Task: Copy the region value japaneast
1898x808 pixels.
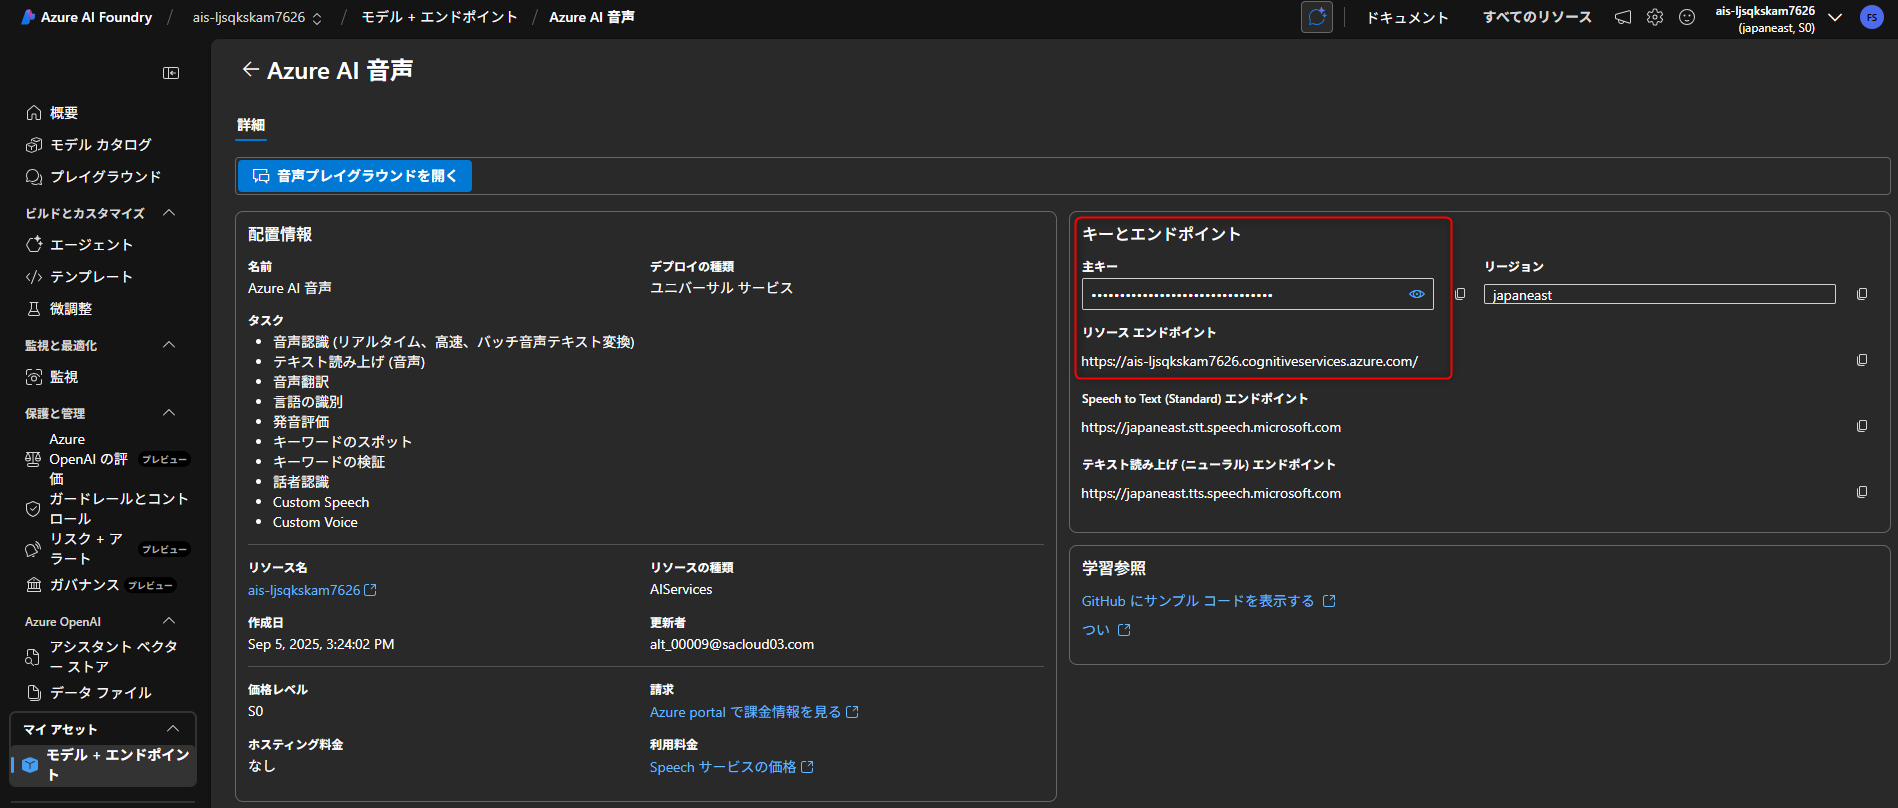Action: click(x=1862, y=294)
